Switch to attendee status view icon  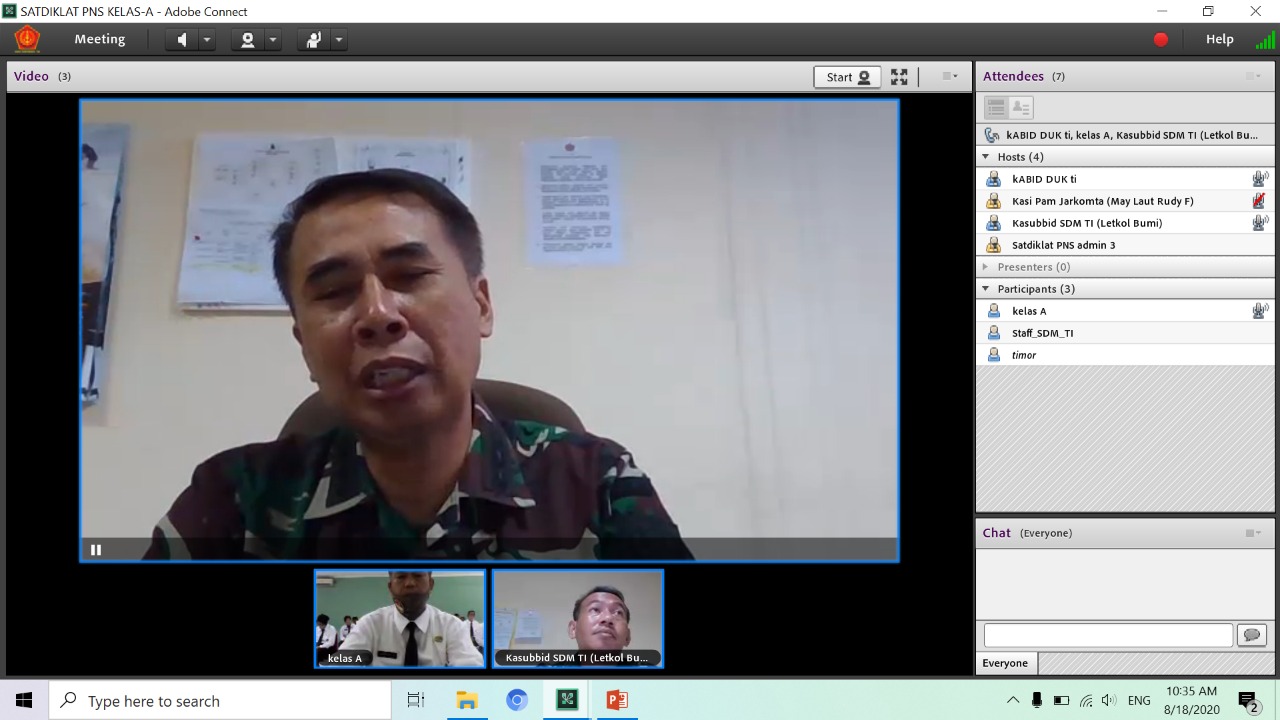pyautogui.click(x=1021, y=108)
